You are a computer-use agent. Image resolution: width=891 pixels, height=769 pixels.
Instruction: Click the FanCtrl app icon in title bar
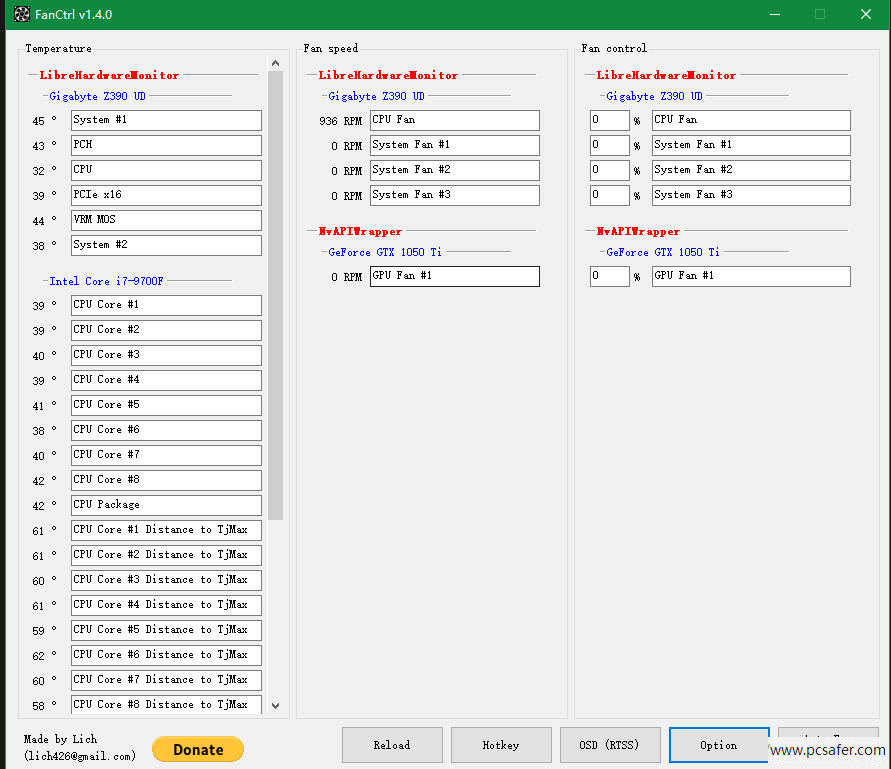pos(21,14)
